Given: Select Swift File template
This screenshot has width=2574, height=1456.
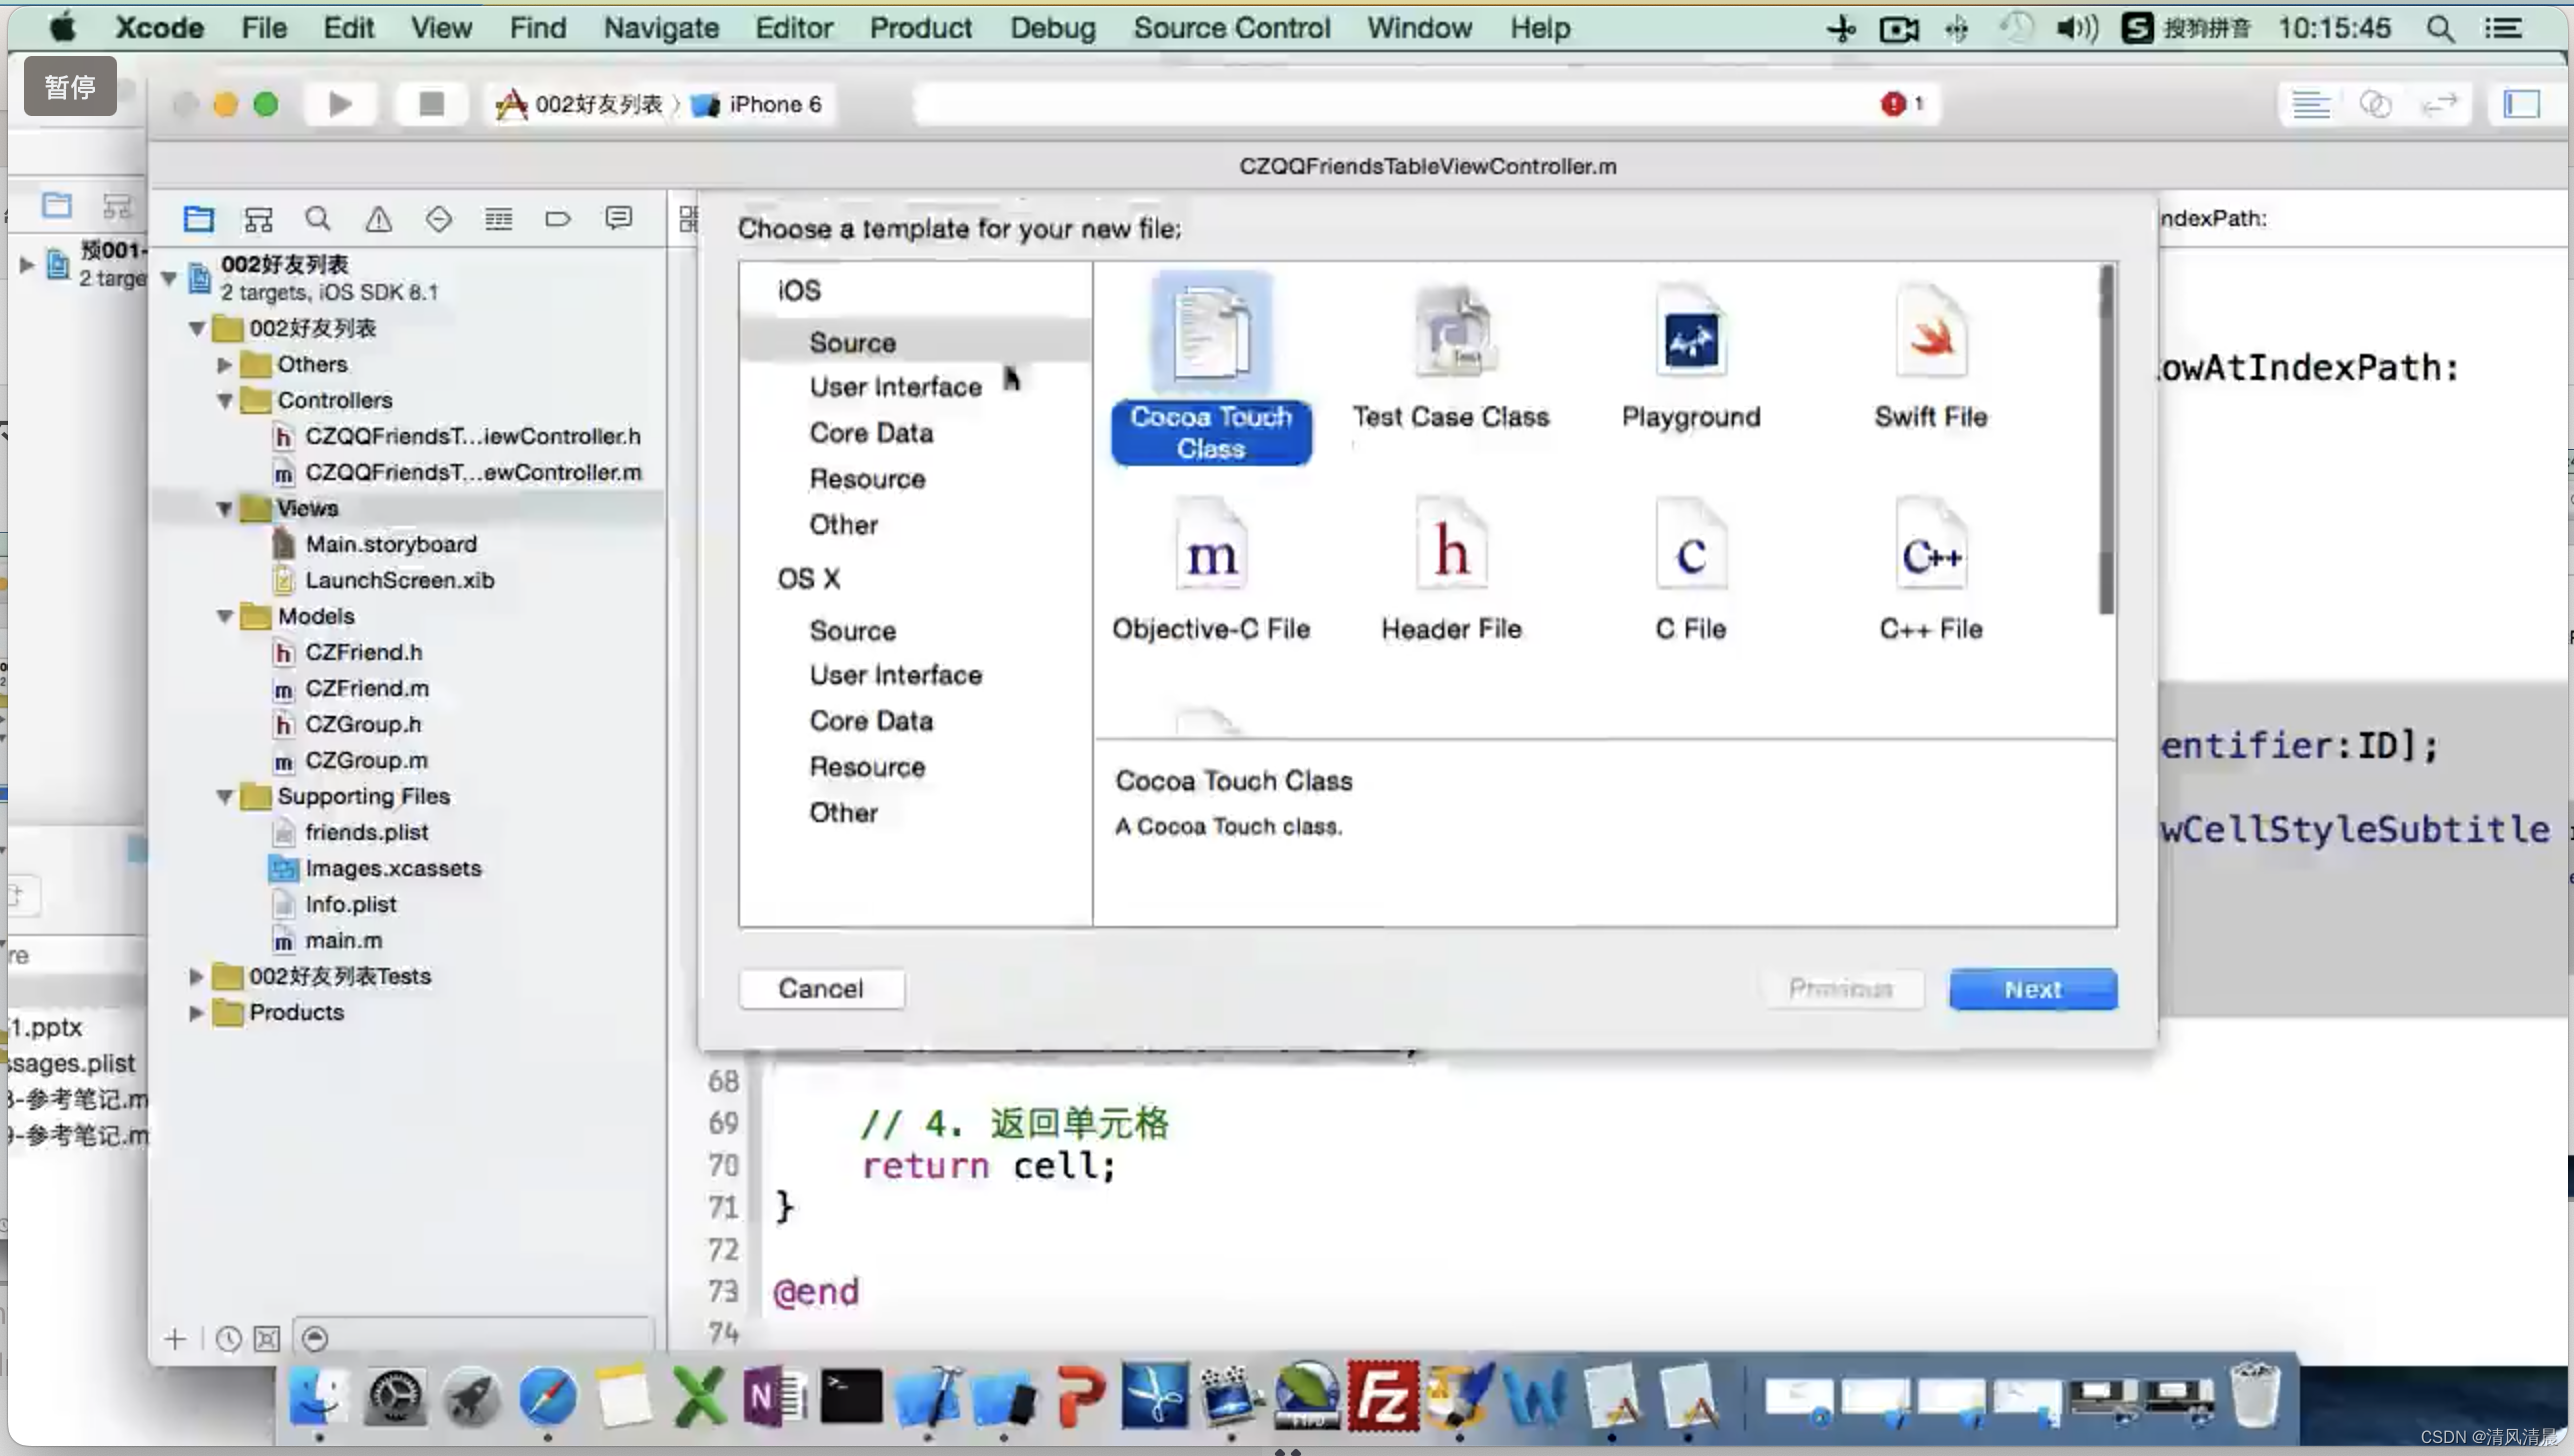Looking at the screenshot, I should (1930, 353).
